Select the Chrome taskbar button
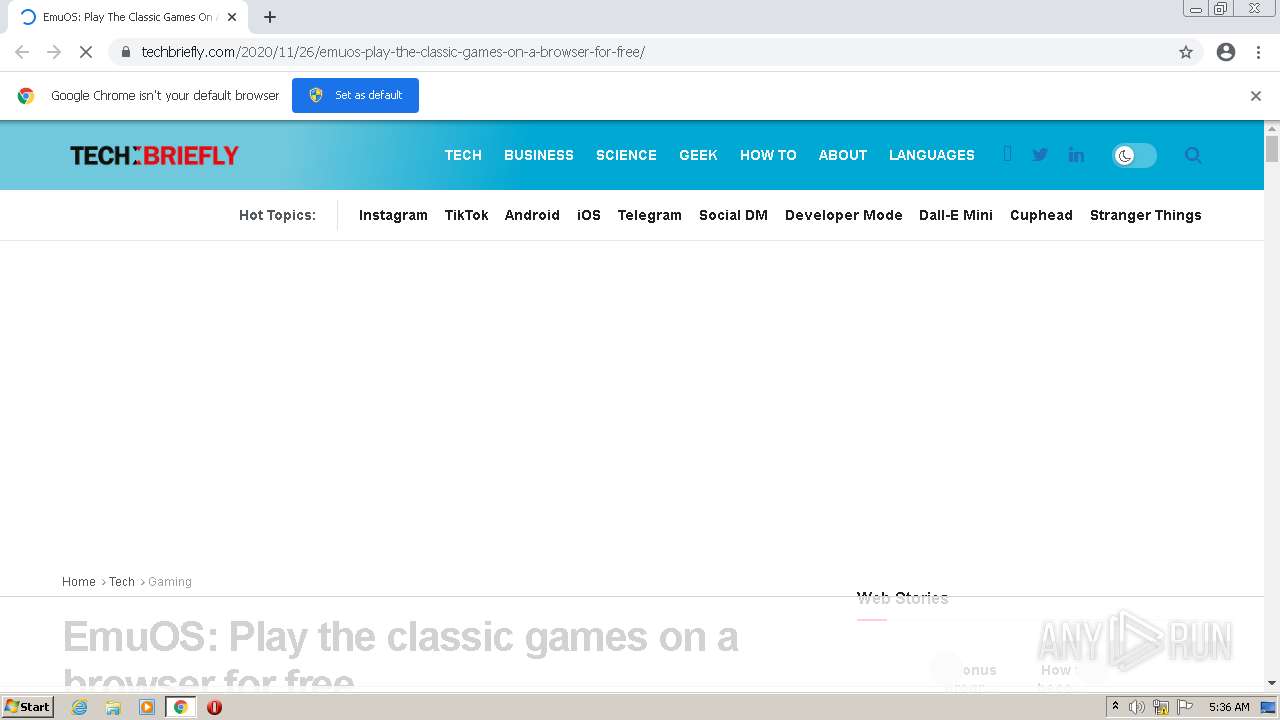Viewport: 1280px width, 720px height. (x=180, y=707)
